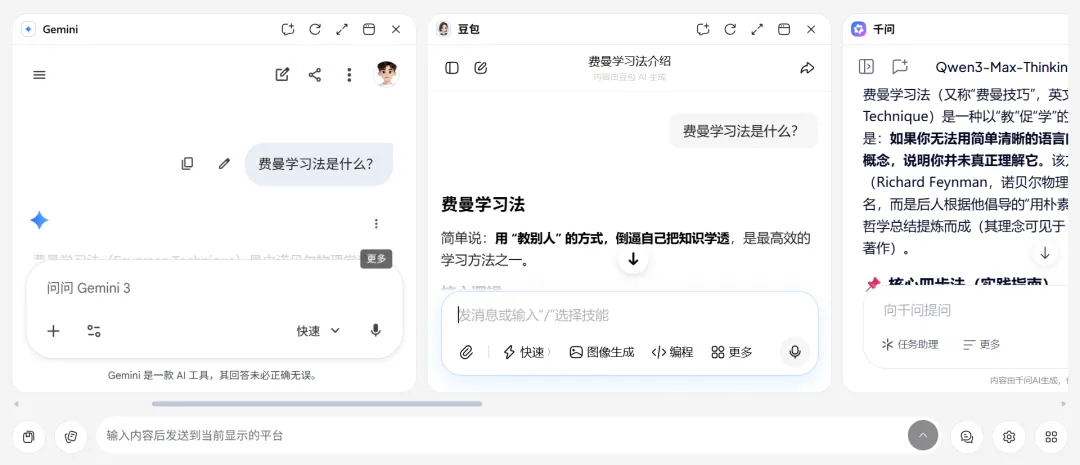Viewport: 1080px width, 465px height.
Task: Open Gemini panel in separate window
Action: [x=368, y=30]
